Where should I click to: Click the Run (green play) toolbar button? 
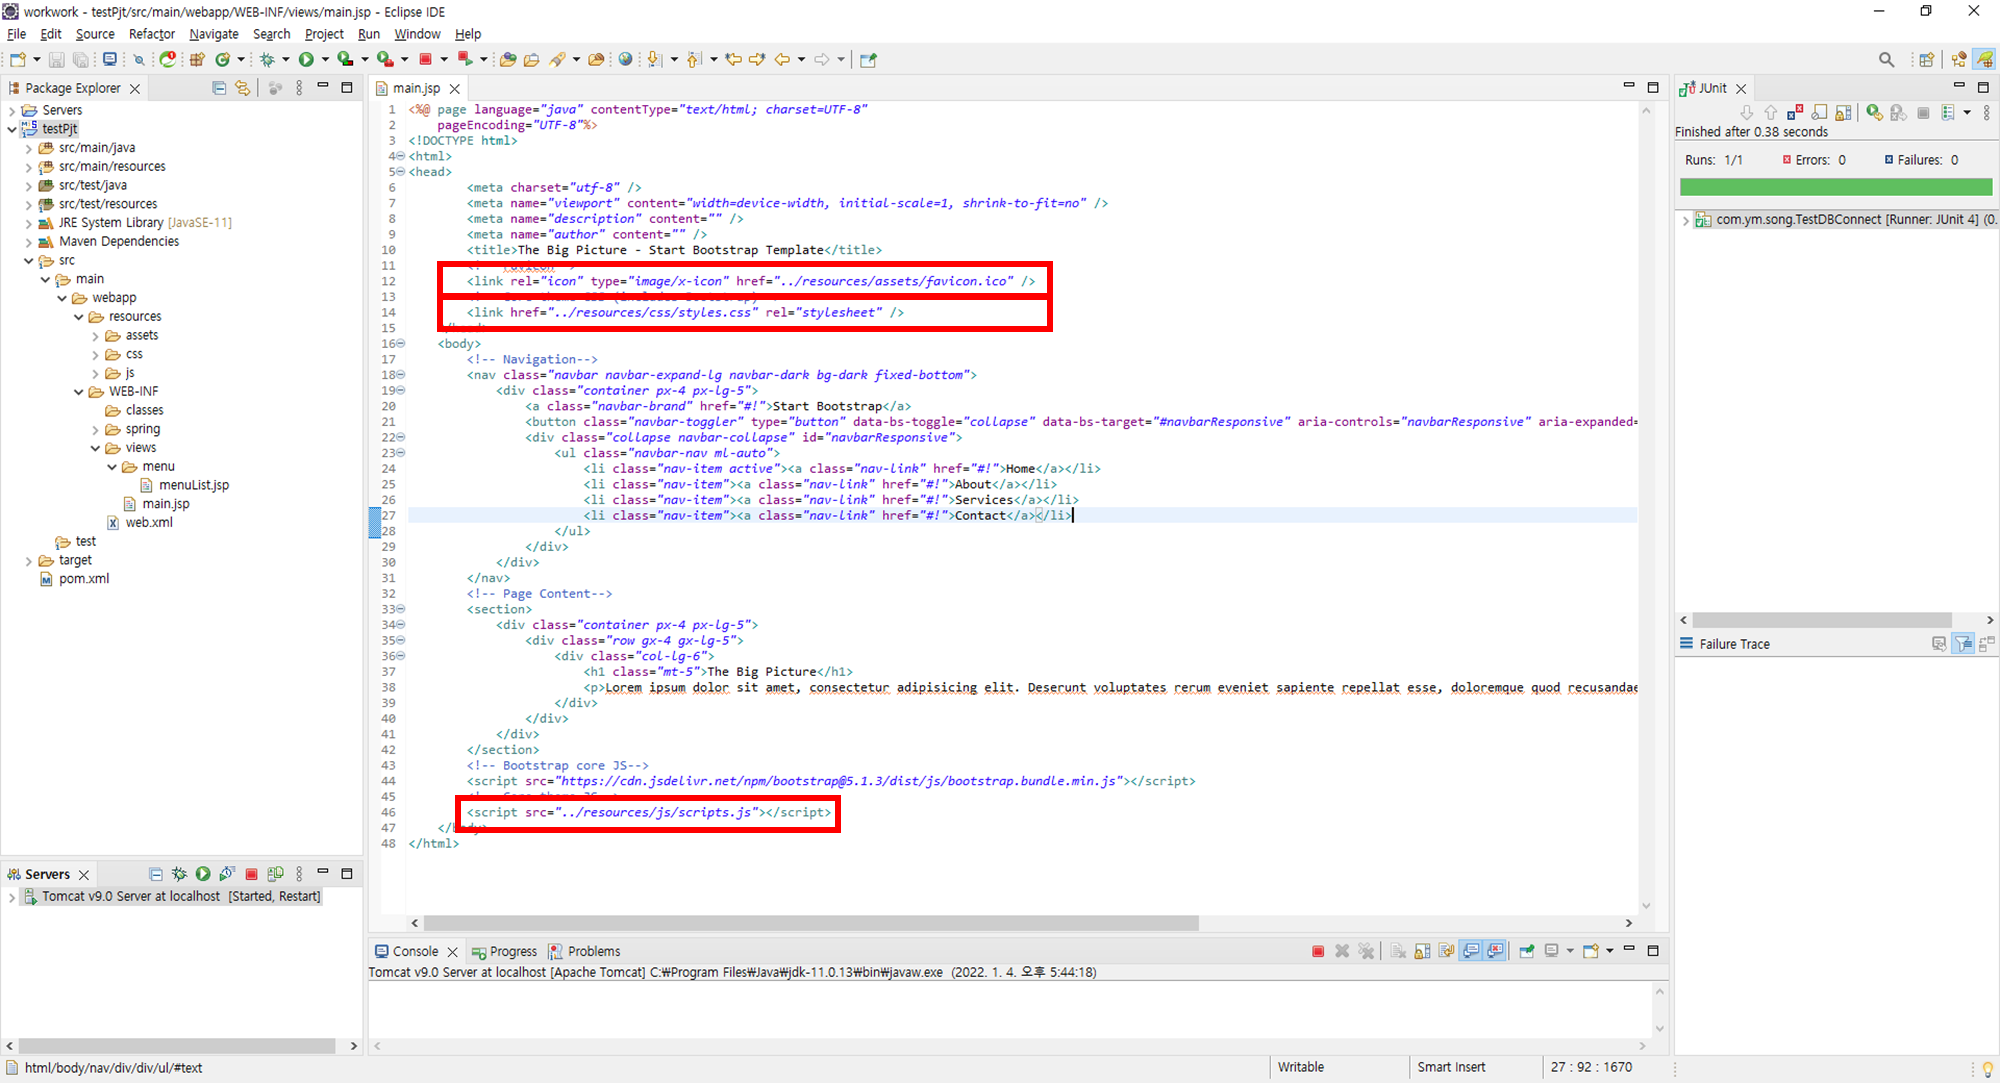pyautogui.click(x=306, y=60)
